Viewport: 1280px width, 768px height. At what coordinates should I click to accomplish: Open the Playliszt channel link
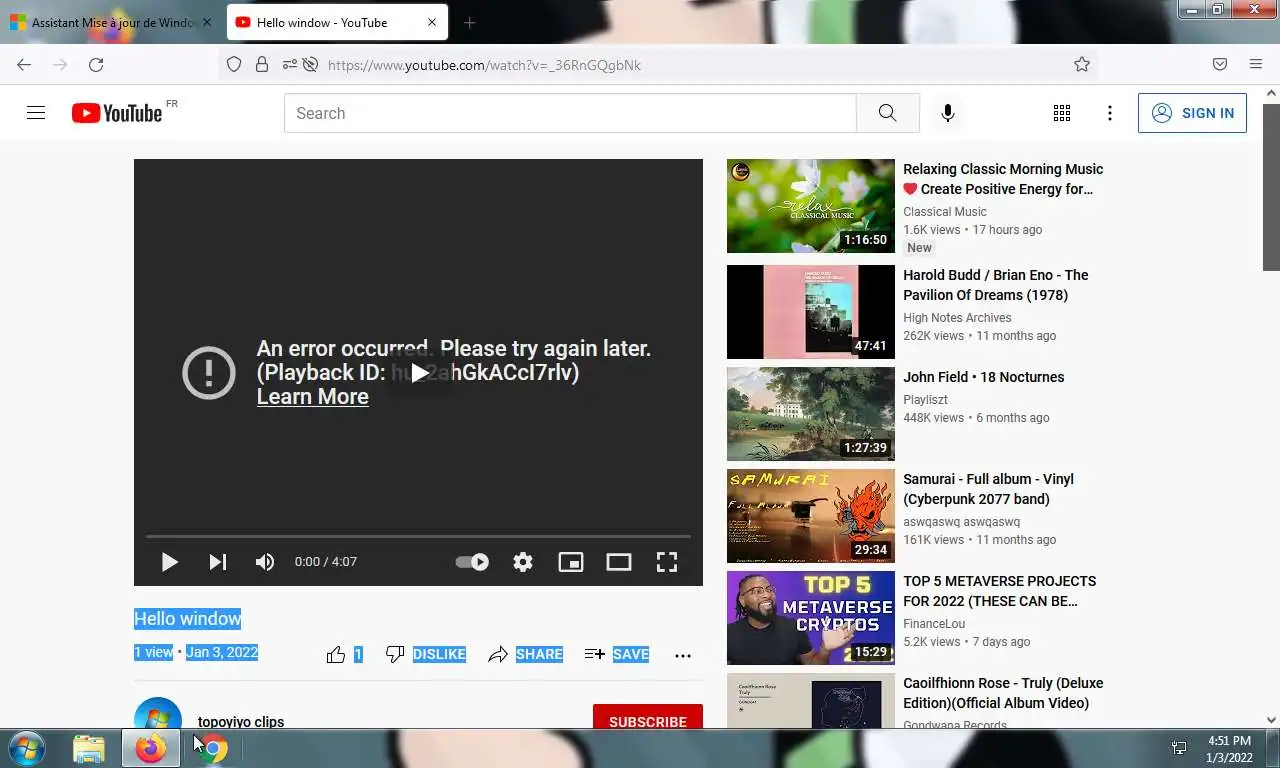click(925, 400)
